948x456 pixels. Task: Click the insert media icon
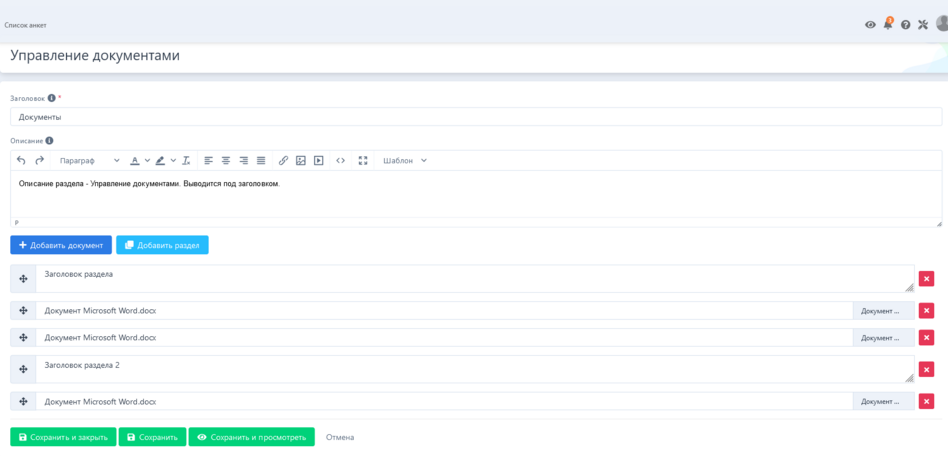[x=319, y=161]
